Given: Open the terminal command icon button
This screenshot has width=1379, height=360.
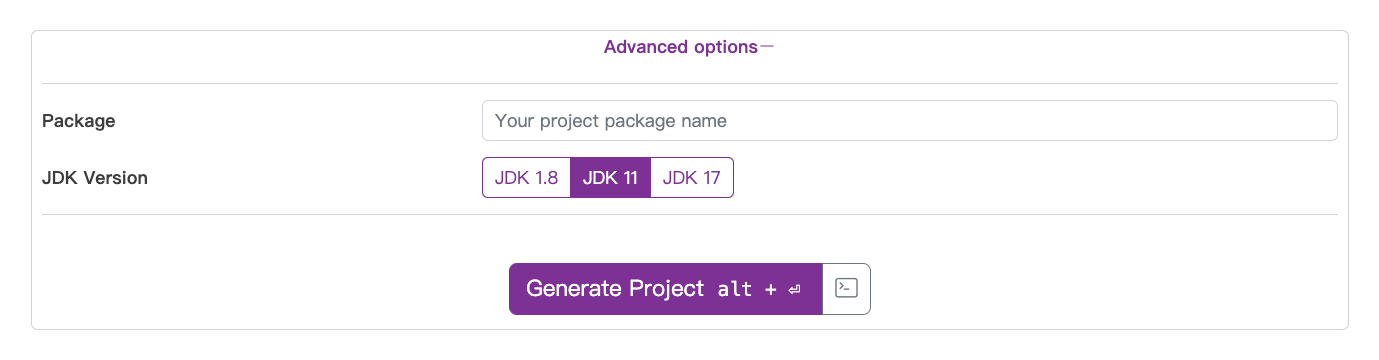Looking at the screenshot, I should coord(846,289).
